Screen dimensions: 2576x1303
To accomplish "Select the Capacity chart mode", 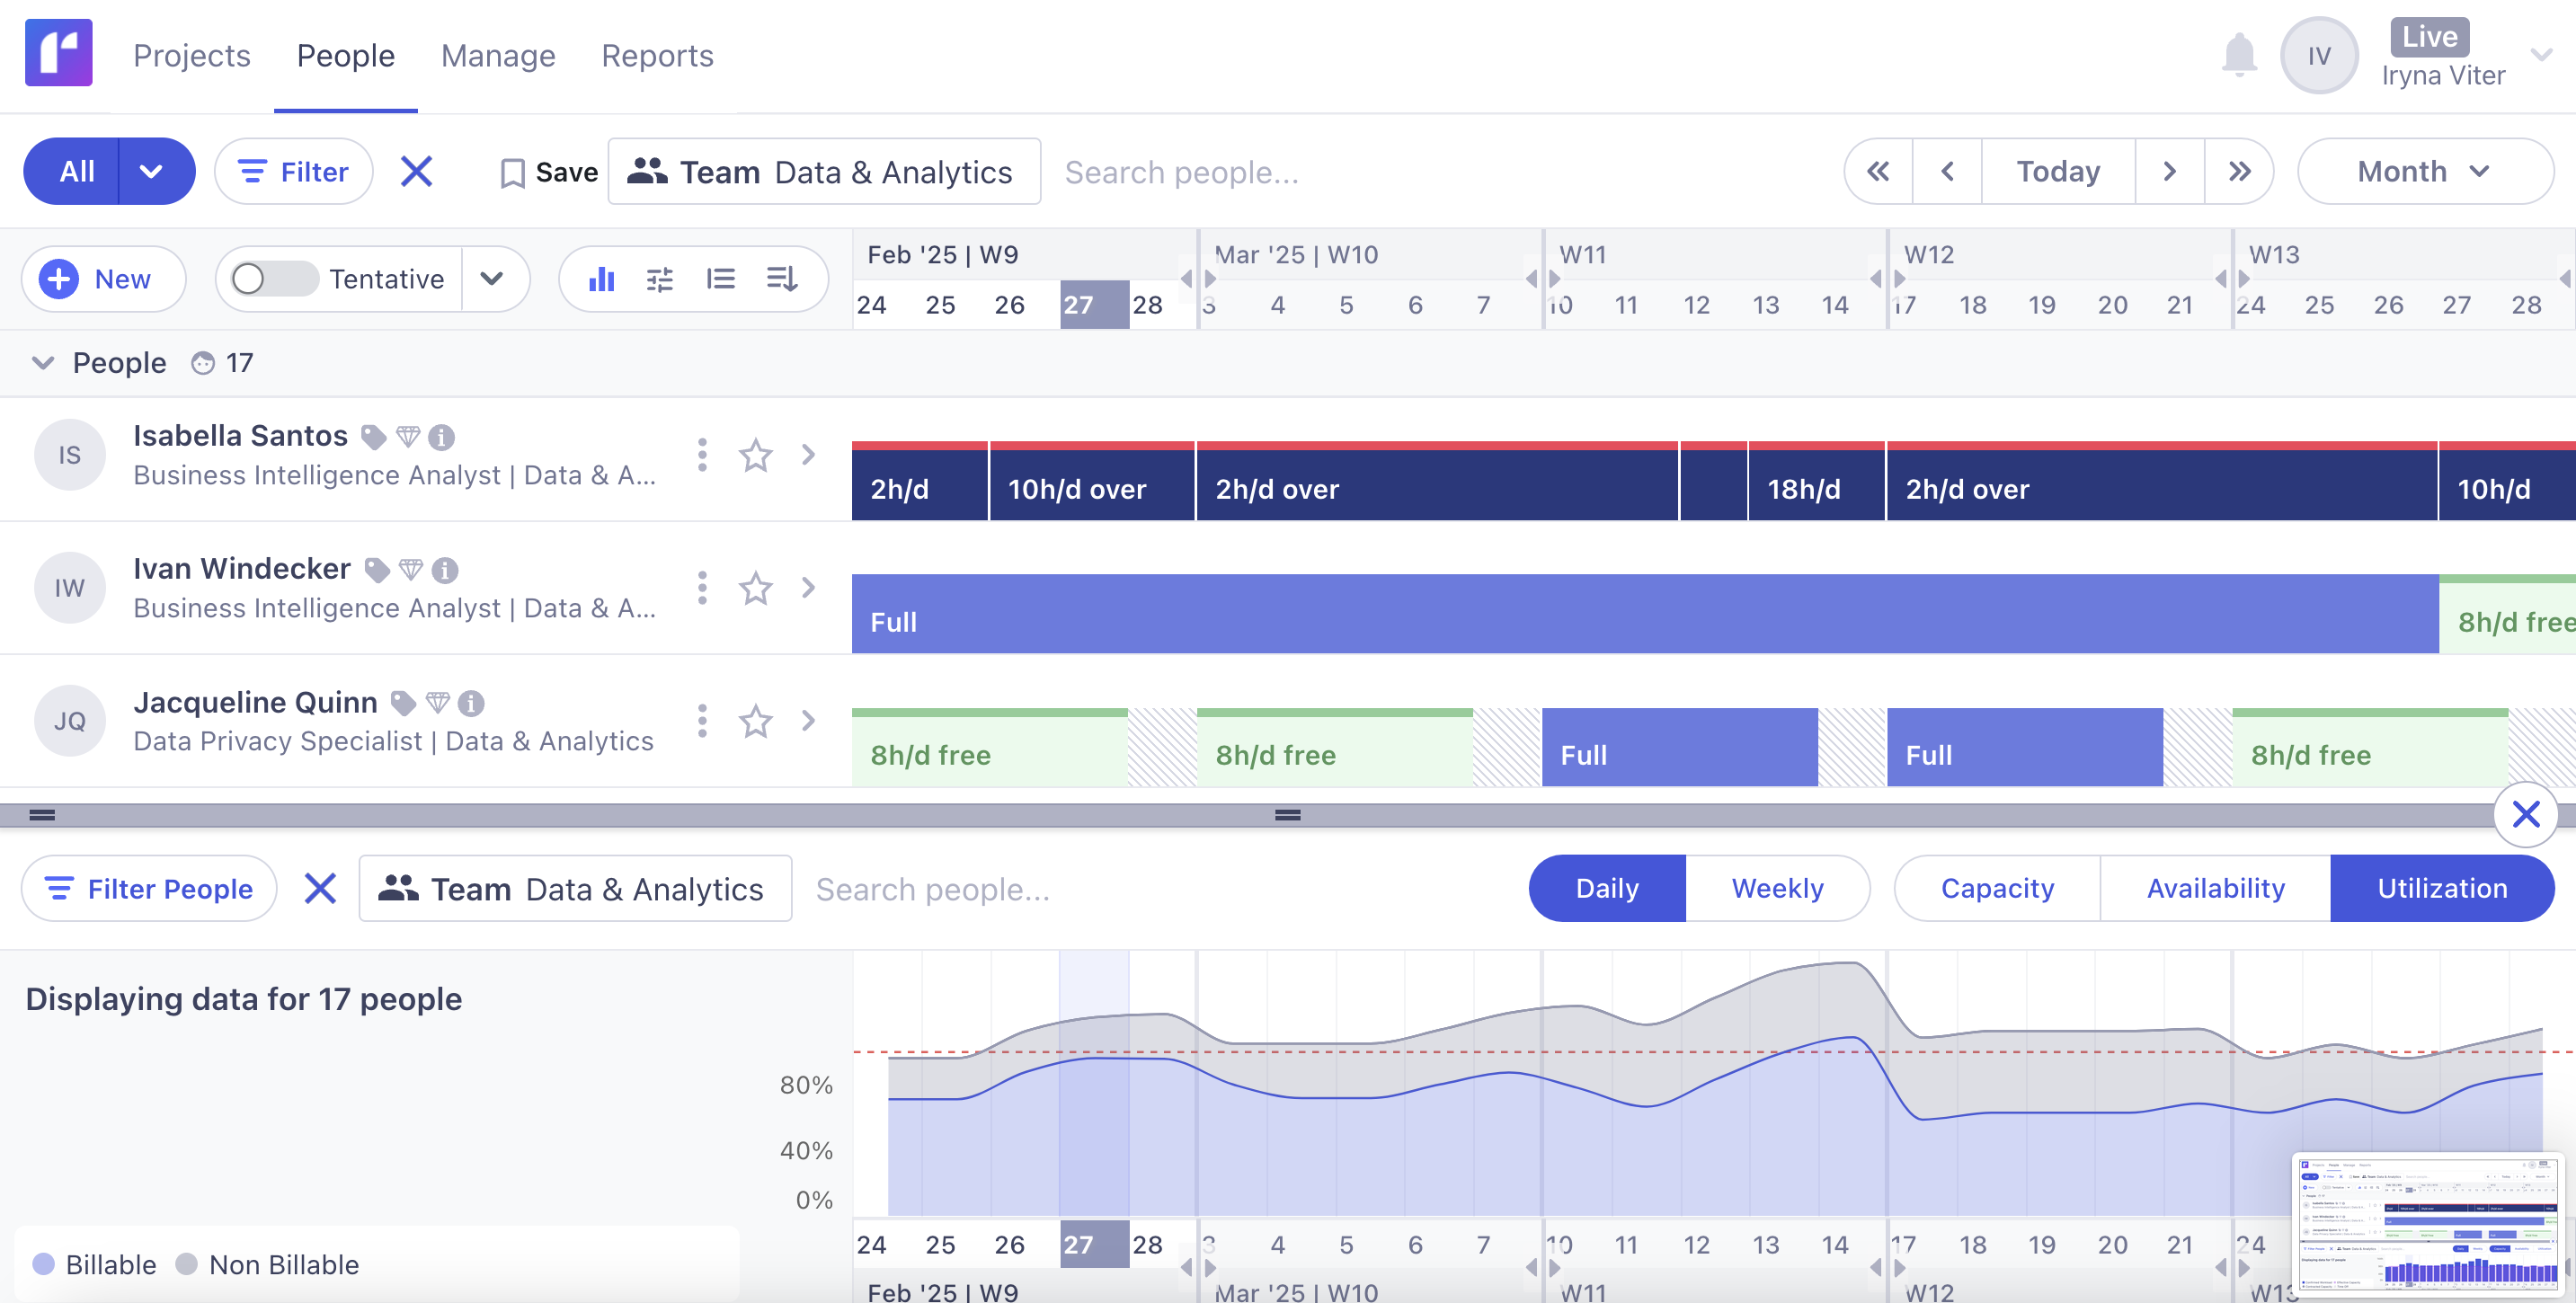I will coord(1996,888).
